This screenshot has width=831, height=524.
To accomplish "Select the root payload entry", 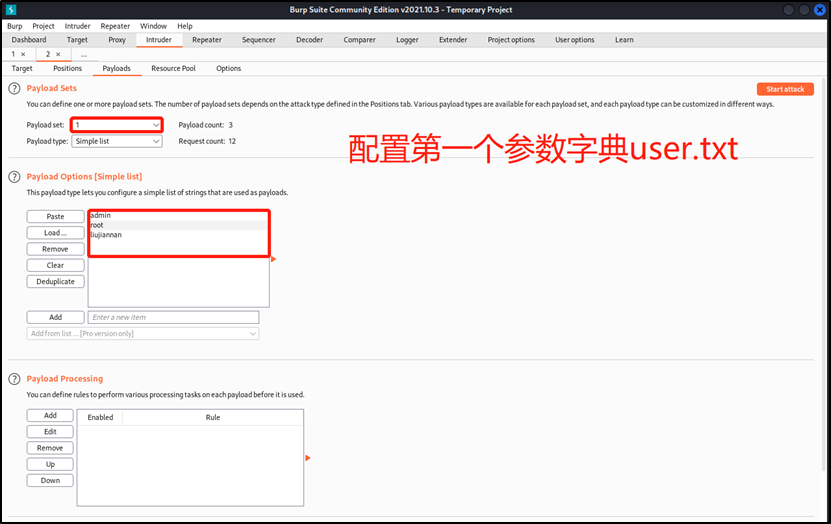I will pos(178,225).
